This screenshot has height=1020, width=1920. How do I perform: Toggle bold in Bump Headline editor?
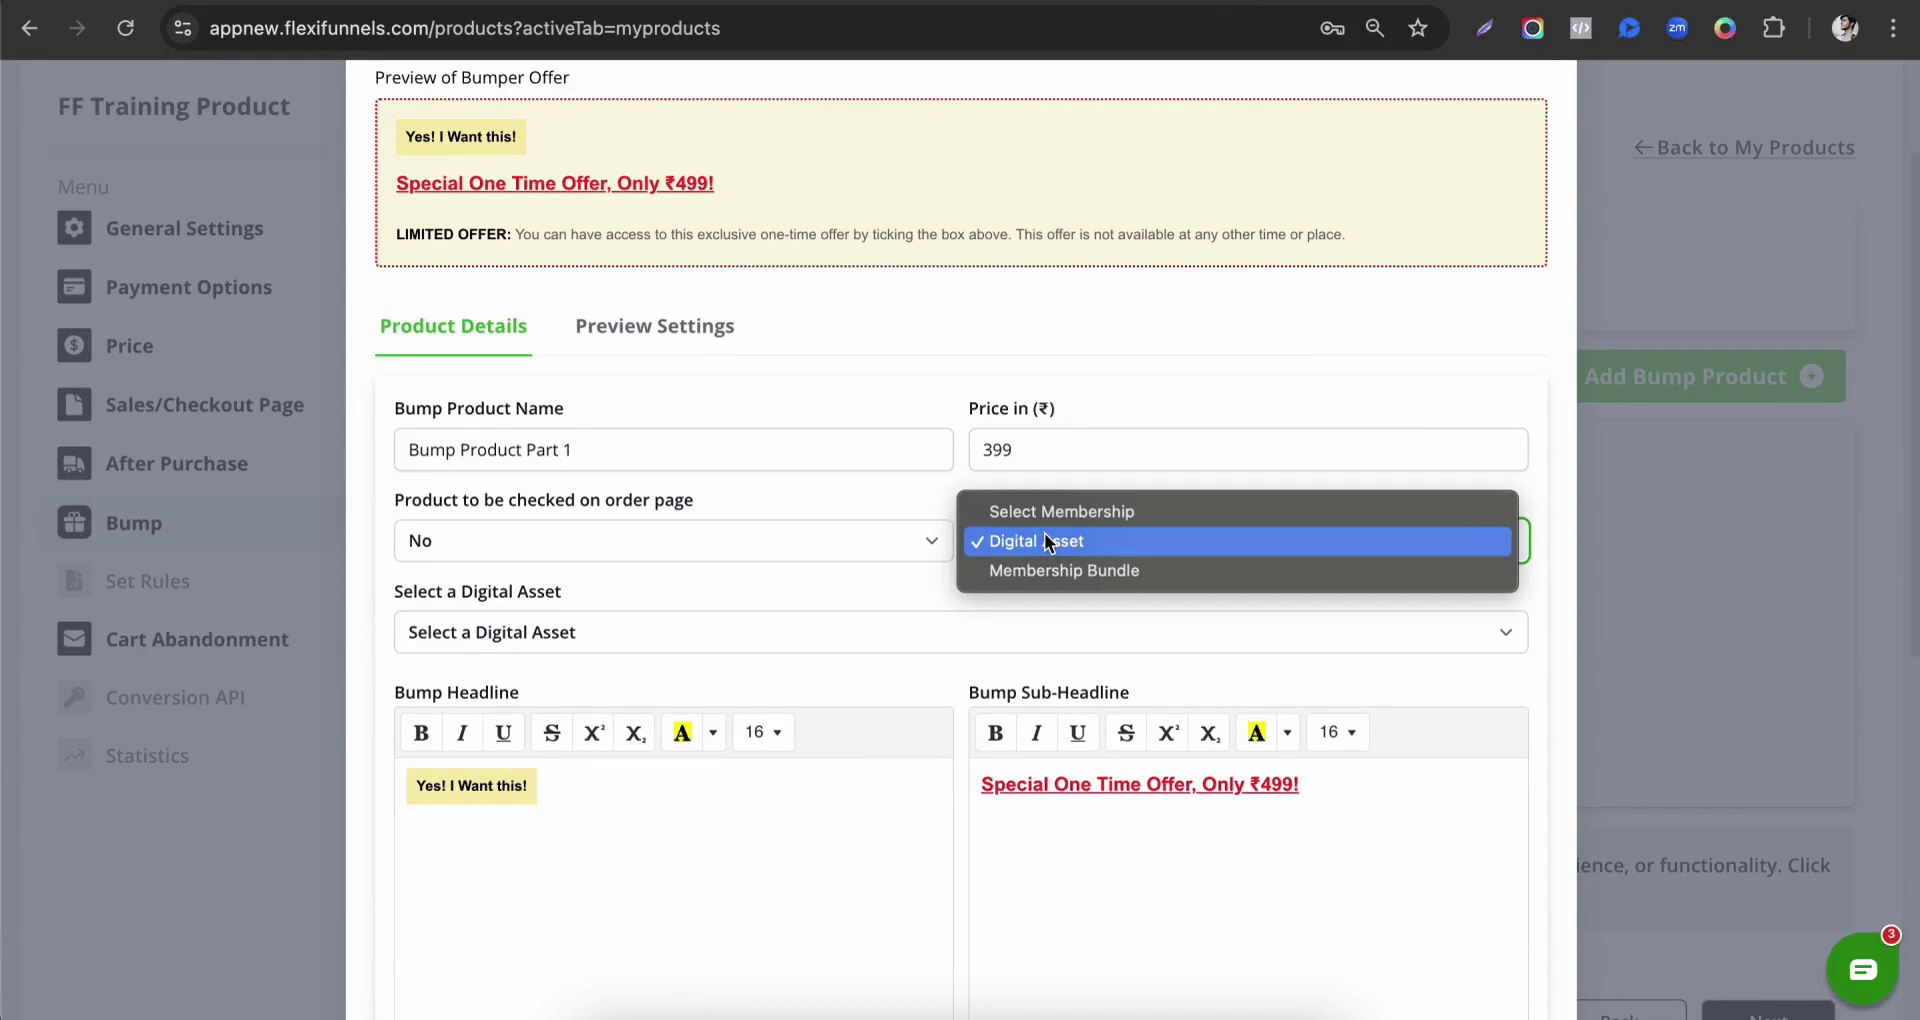(421, 733)
